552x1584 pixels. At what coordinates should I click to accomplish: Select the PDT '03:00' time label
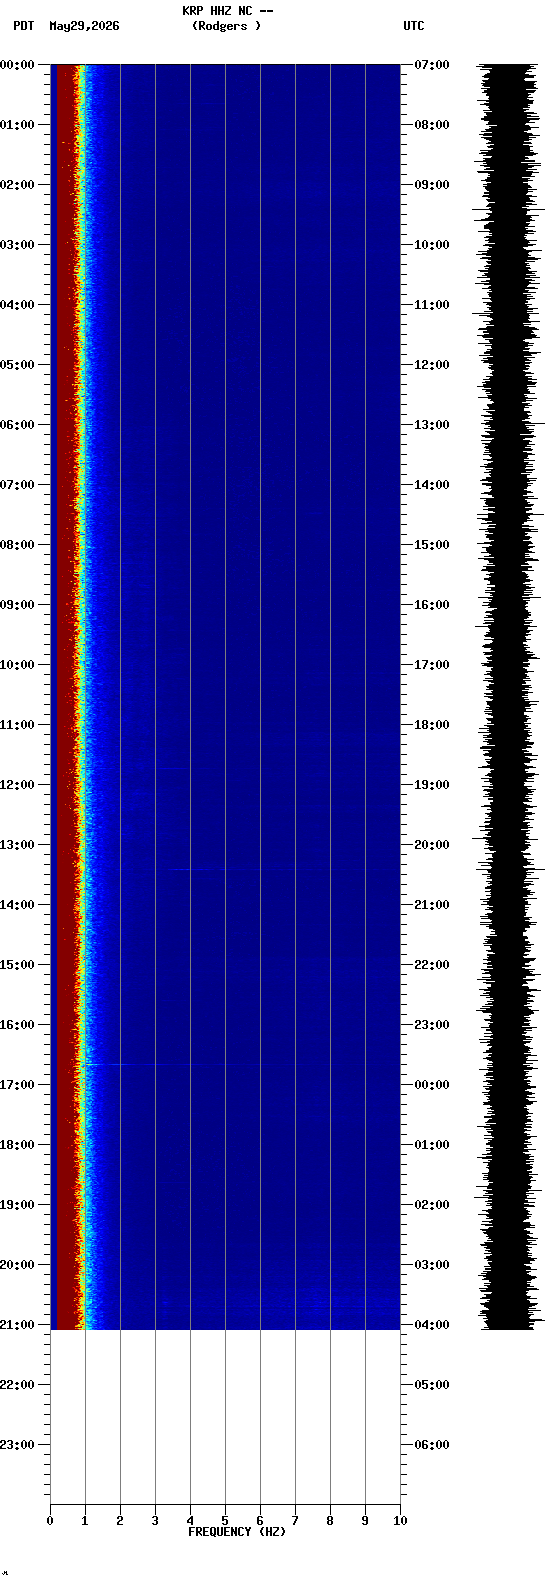[x=18, y=245]
